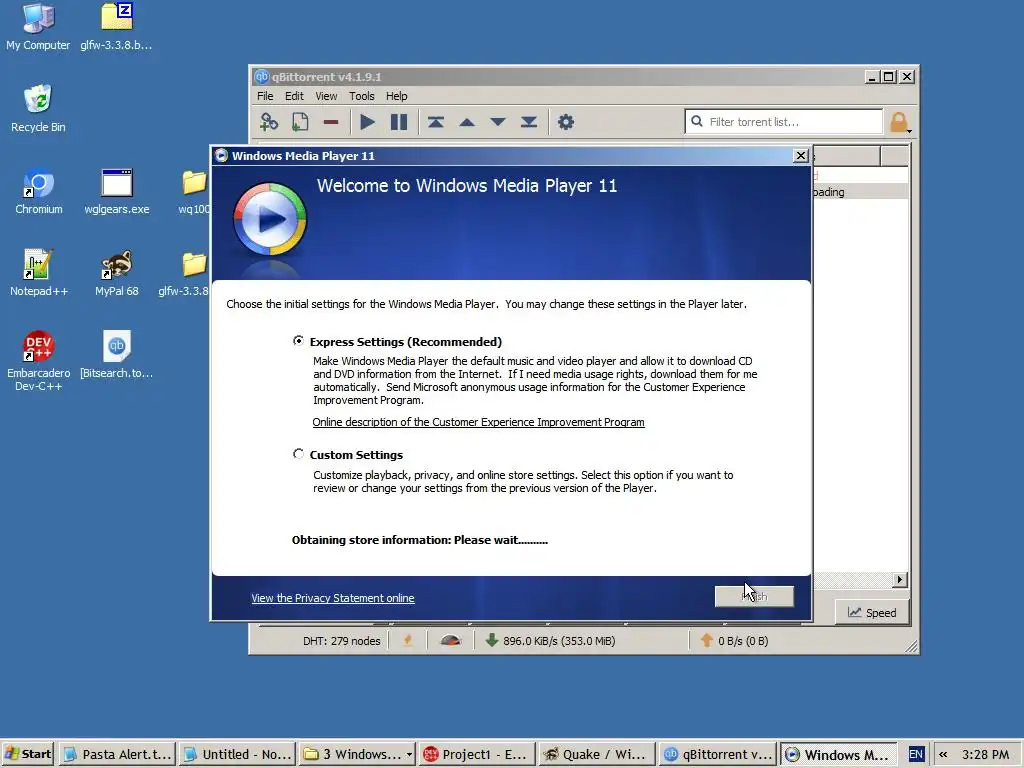The image size is (1024, 768).
Task: Move torrent to top of queue icon
Action: 436,122
